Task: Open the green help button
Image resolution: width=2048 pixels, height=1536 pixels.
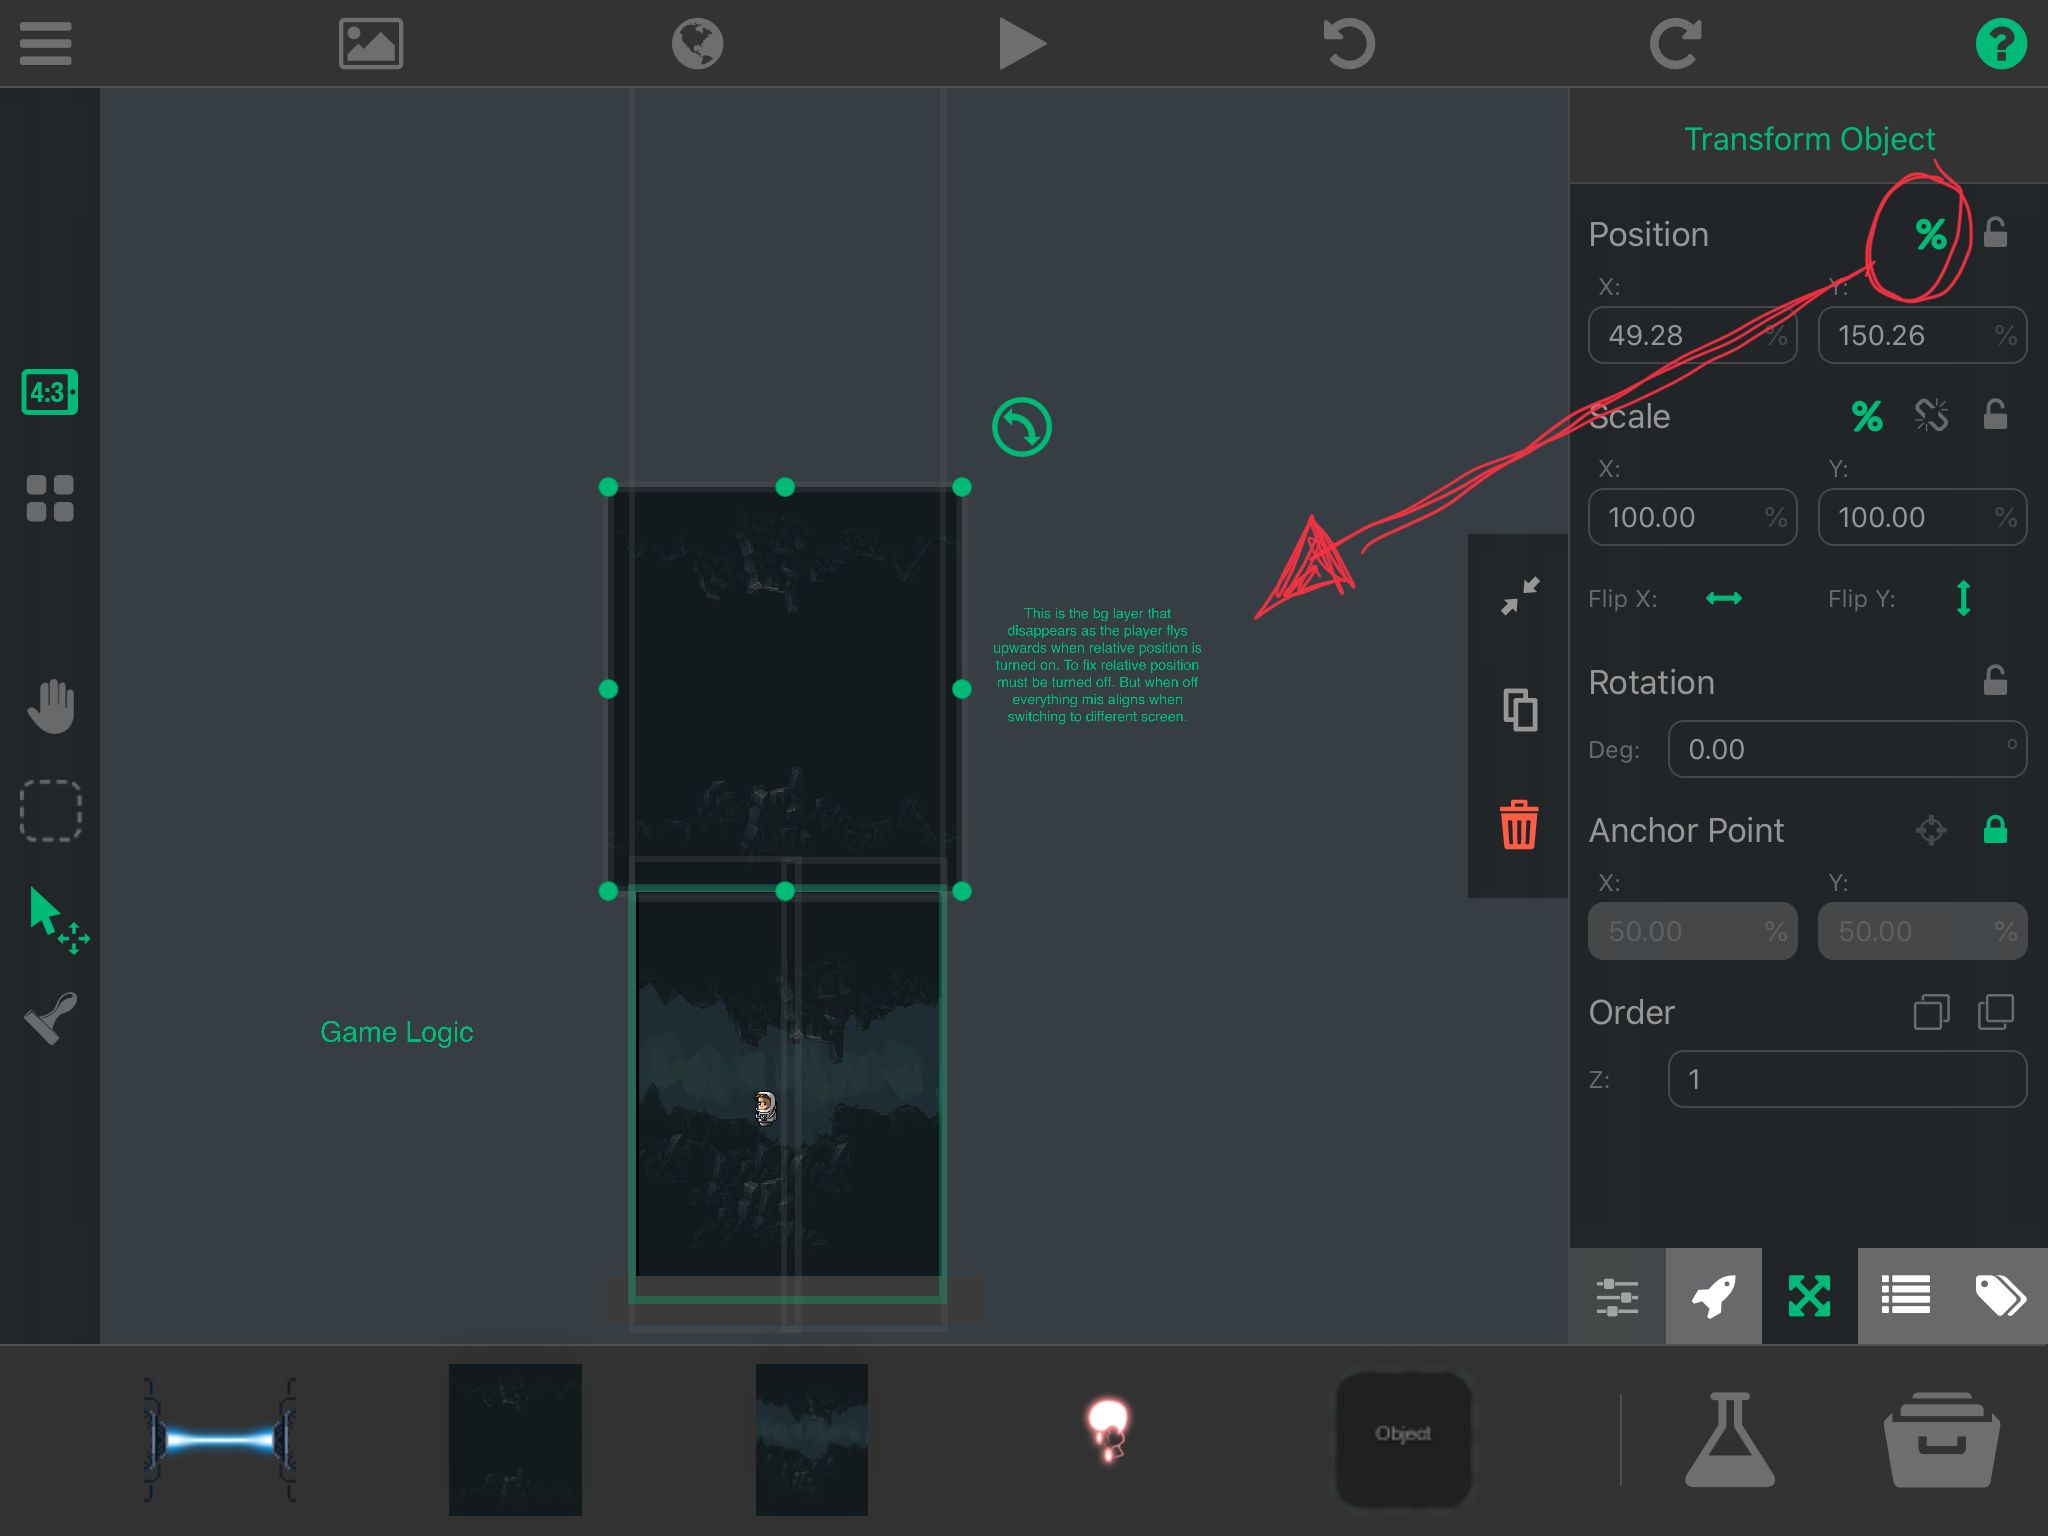Action: pos(2001,44)
